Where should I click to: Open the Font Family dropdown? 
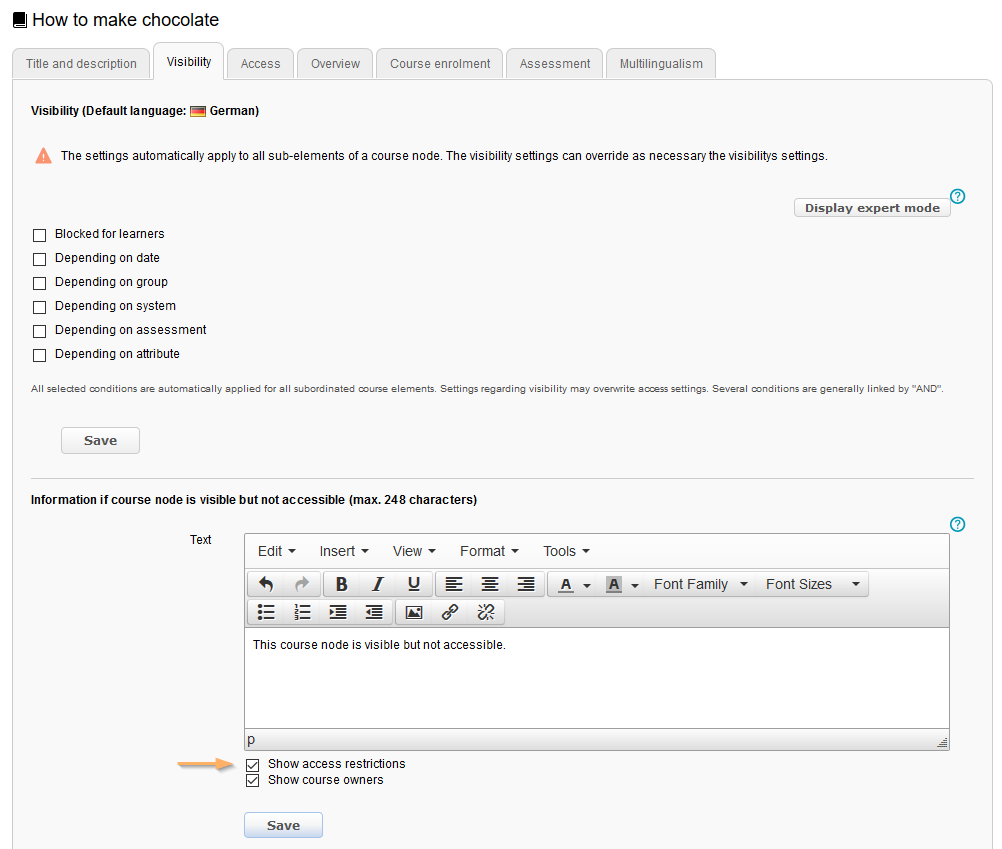(x=700, y=584)
